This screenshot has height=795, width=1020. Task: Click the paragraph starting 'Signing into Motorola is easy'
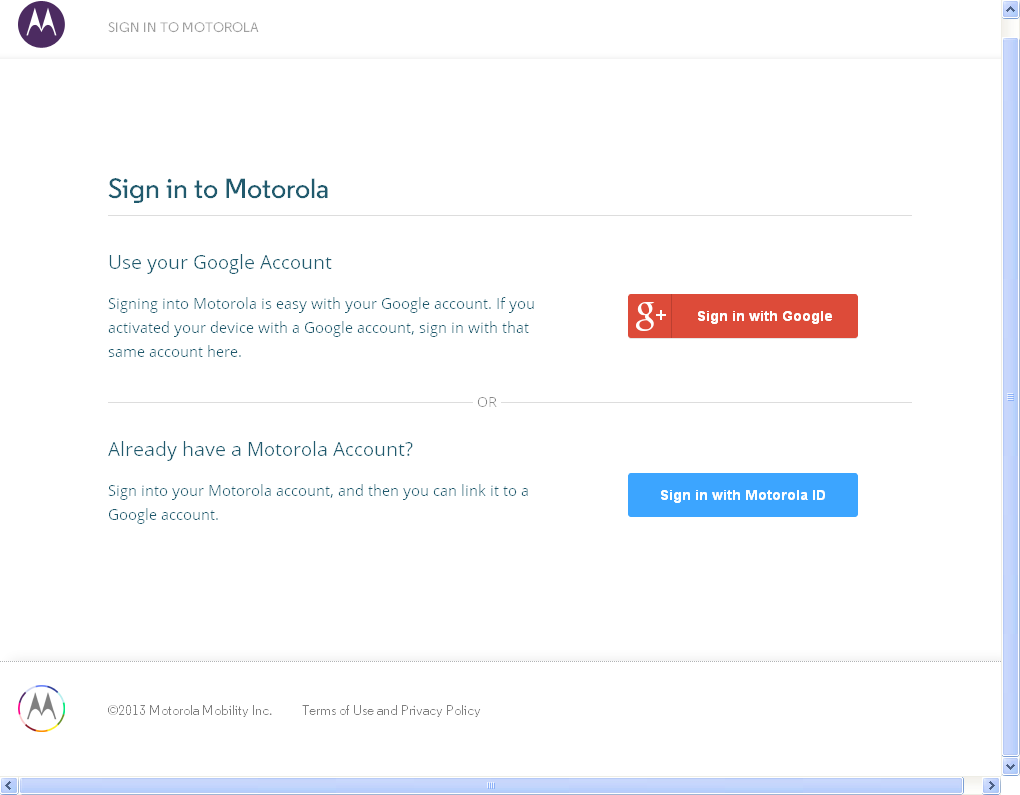click(321, 328)
